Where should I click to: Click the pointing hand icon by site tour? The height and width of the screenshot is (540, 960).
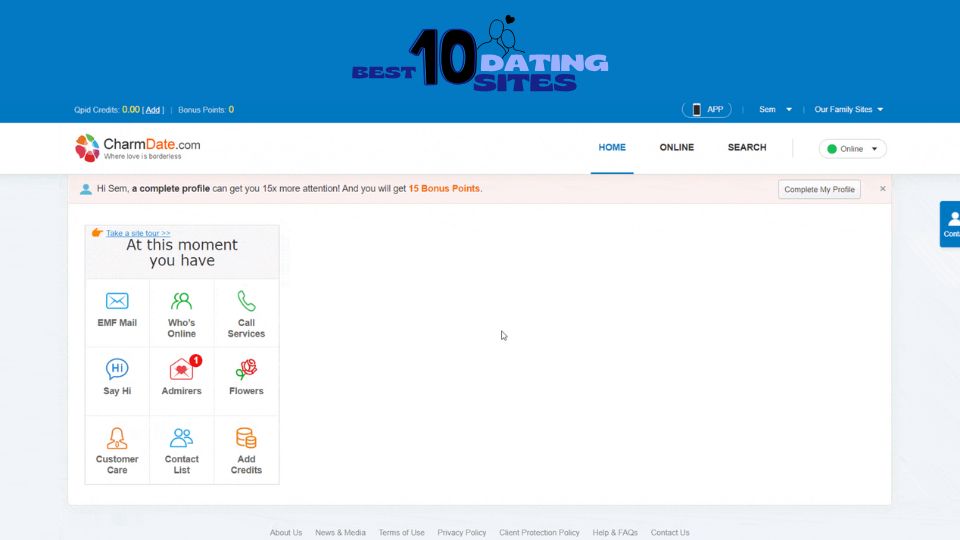(x=97, y=233)
